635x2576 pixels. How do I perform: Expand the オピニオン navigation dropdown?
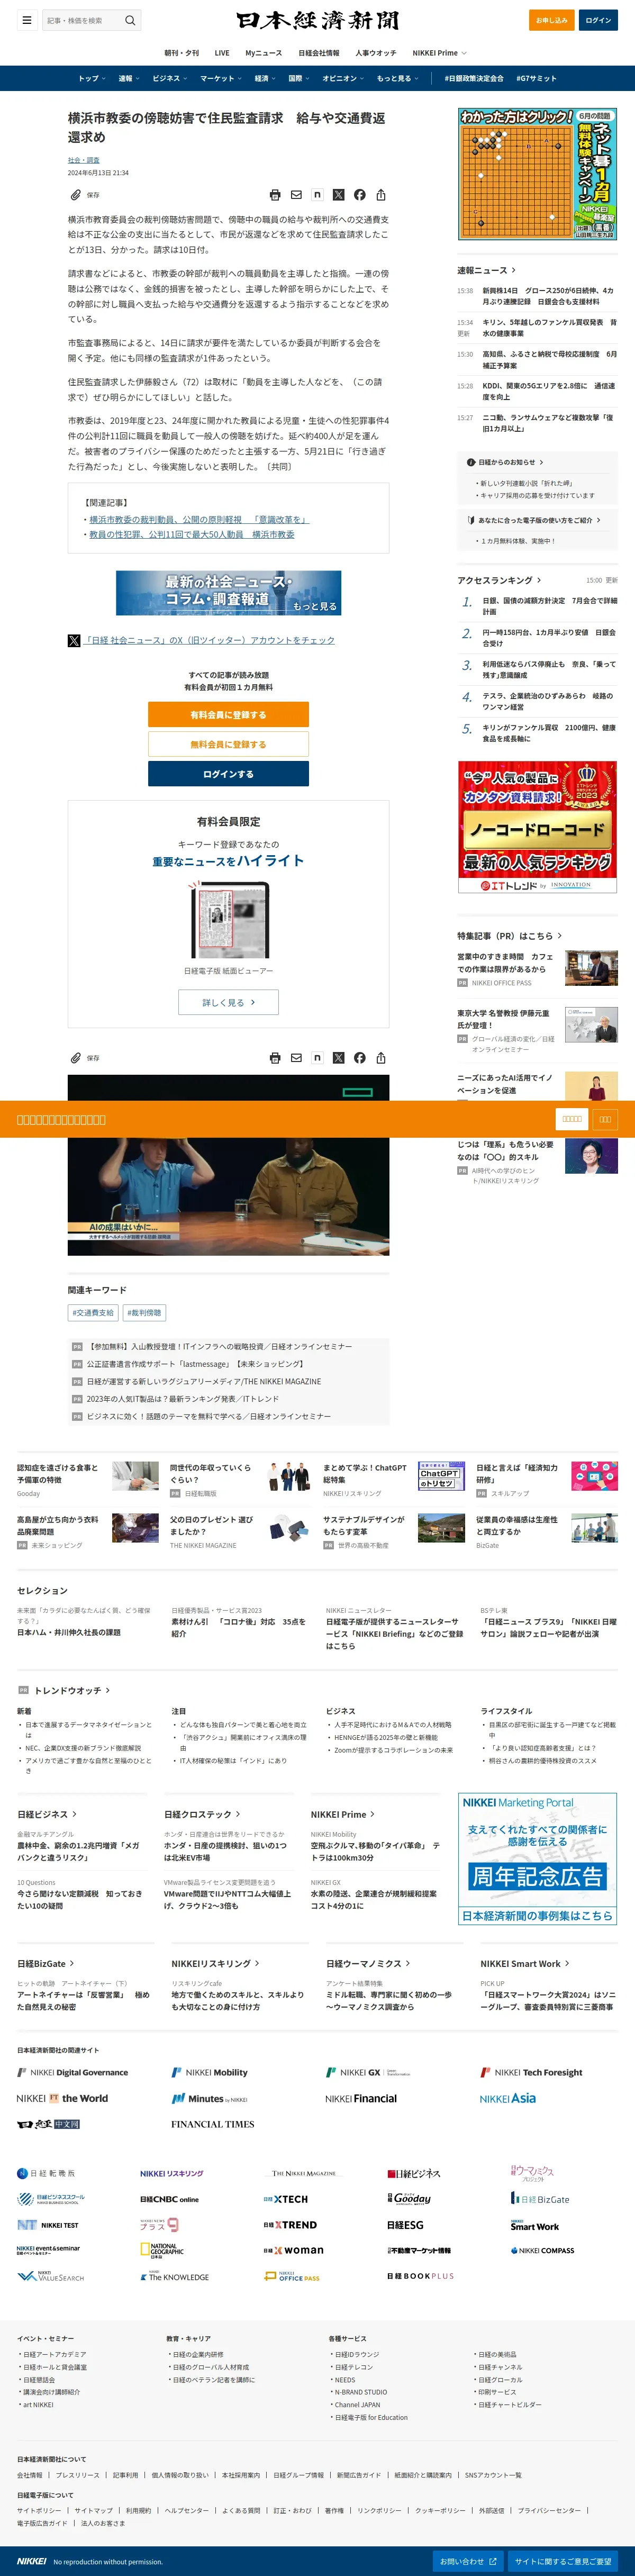[x=343, y=78]
